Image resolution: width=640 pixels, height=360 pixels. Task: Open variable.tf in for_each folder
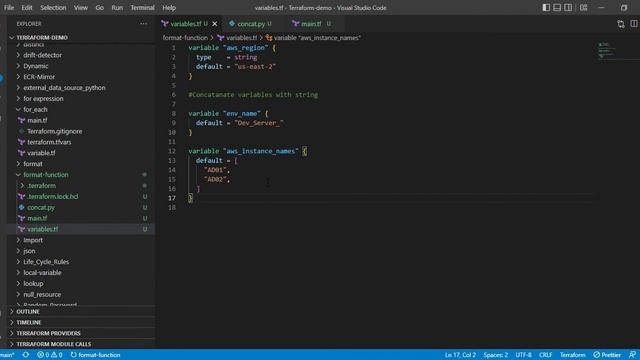[41, 153]
